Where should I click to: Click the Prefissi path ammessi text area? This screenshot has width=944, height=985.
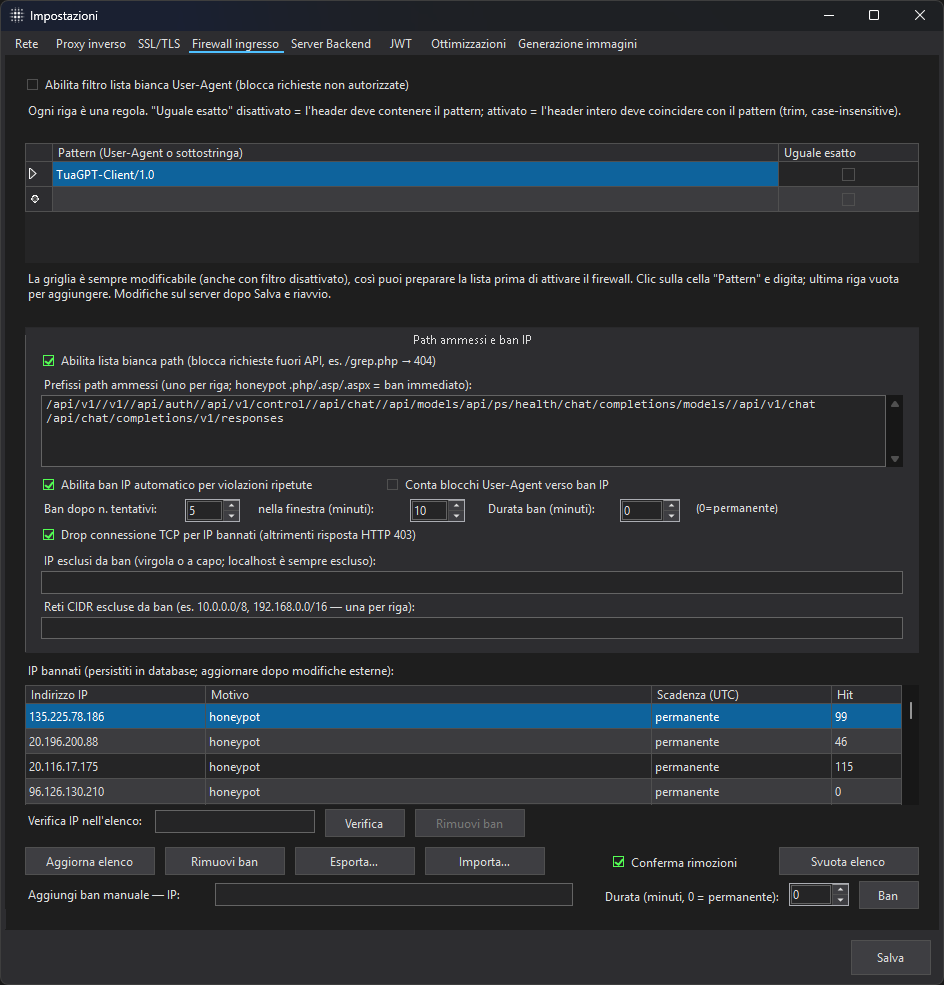tap(464, 431)
